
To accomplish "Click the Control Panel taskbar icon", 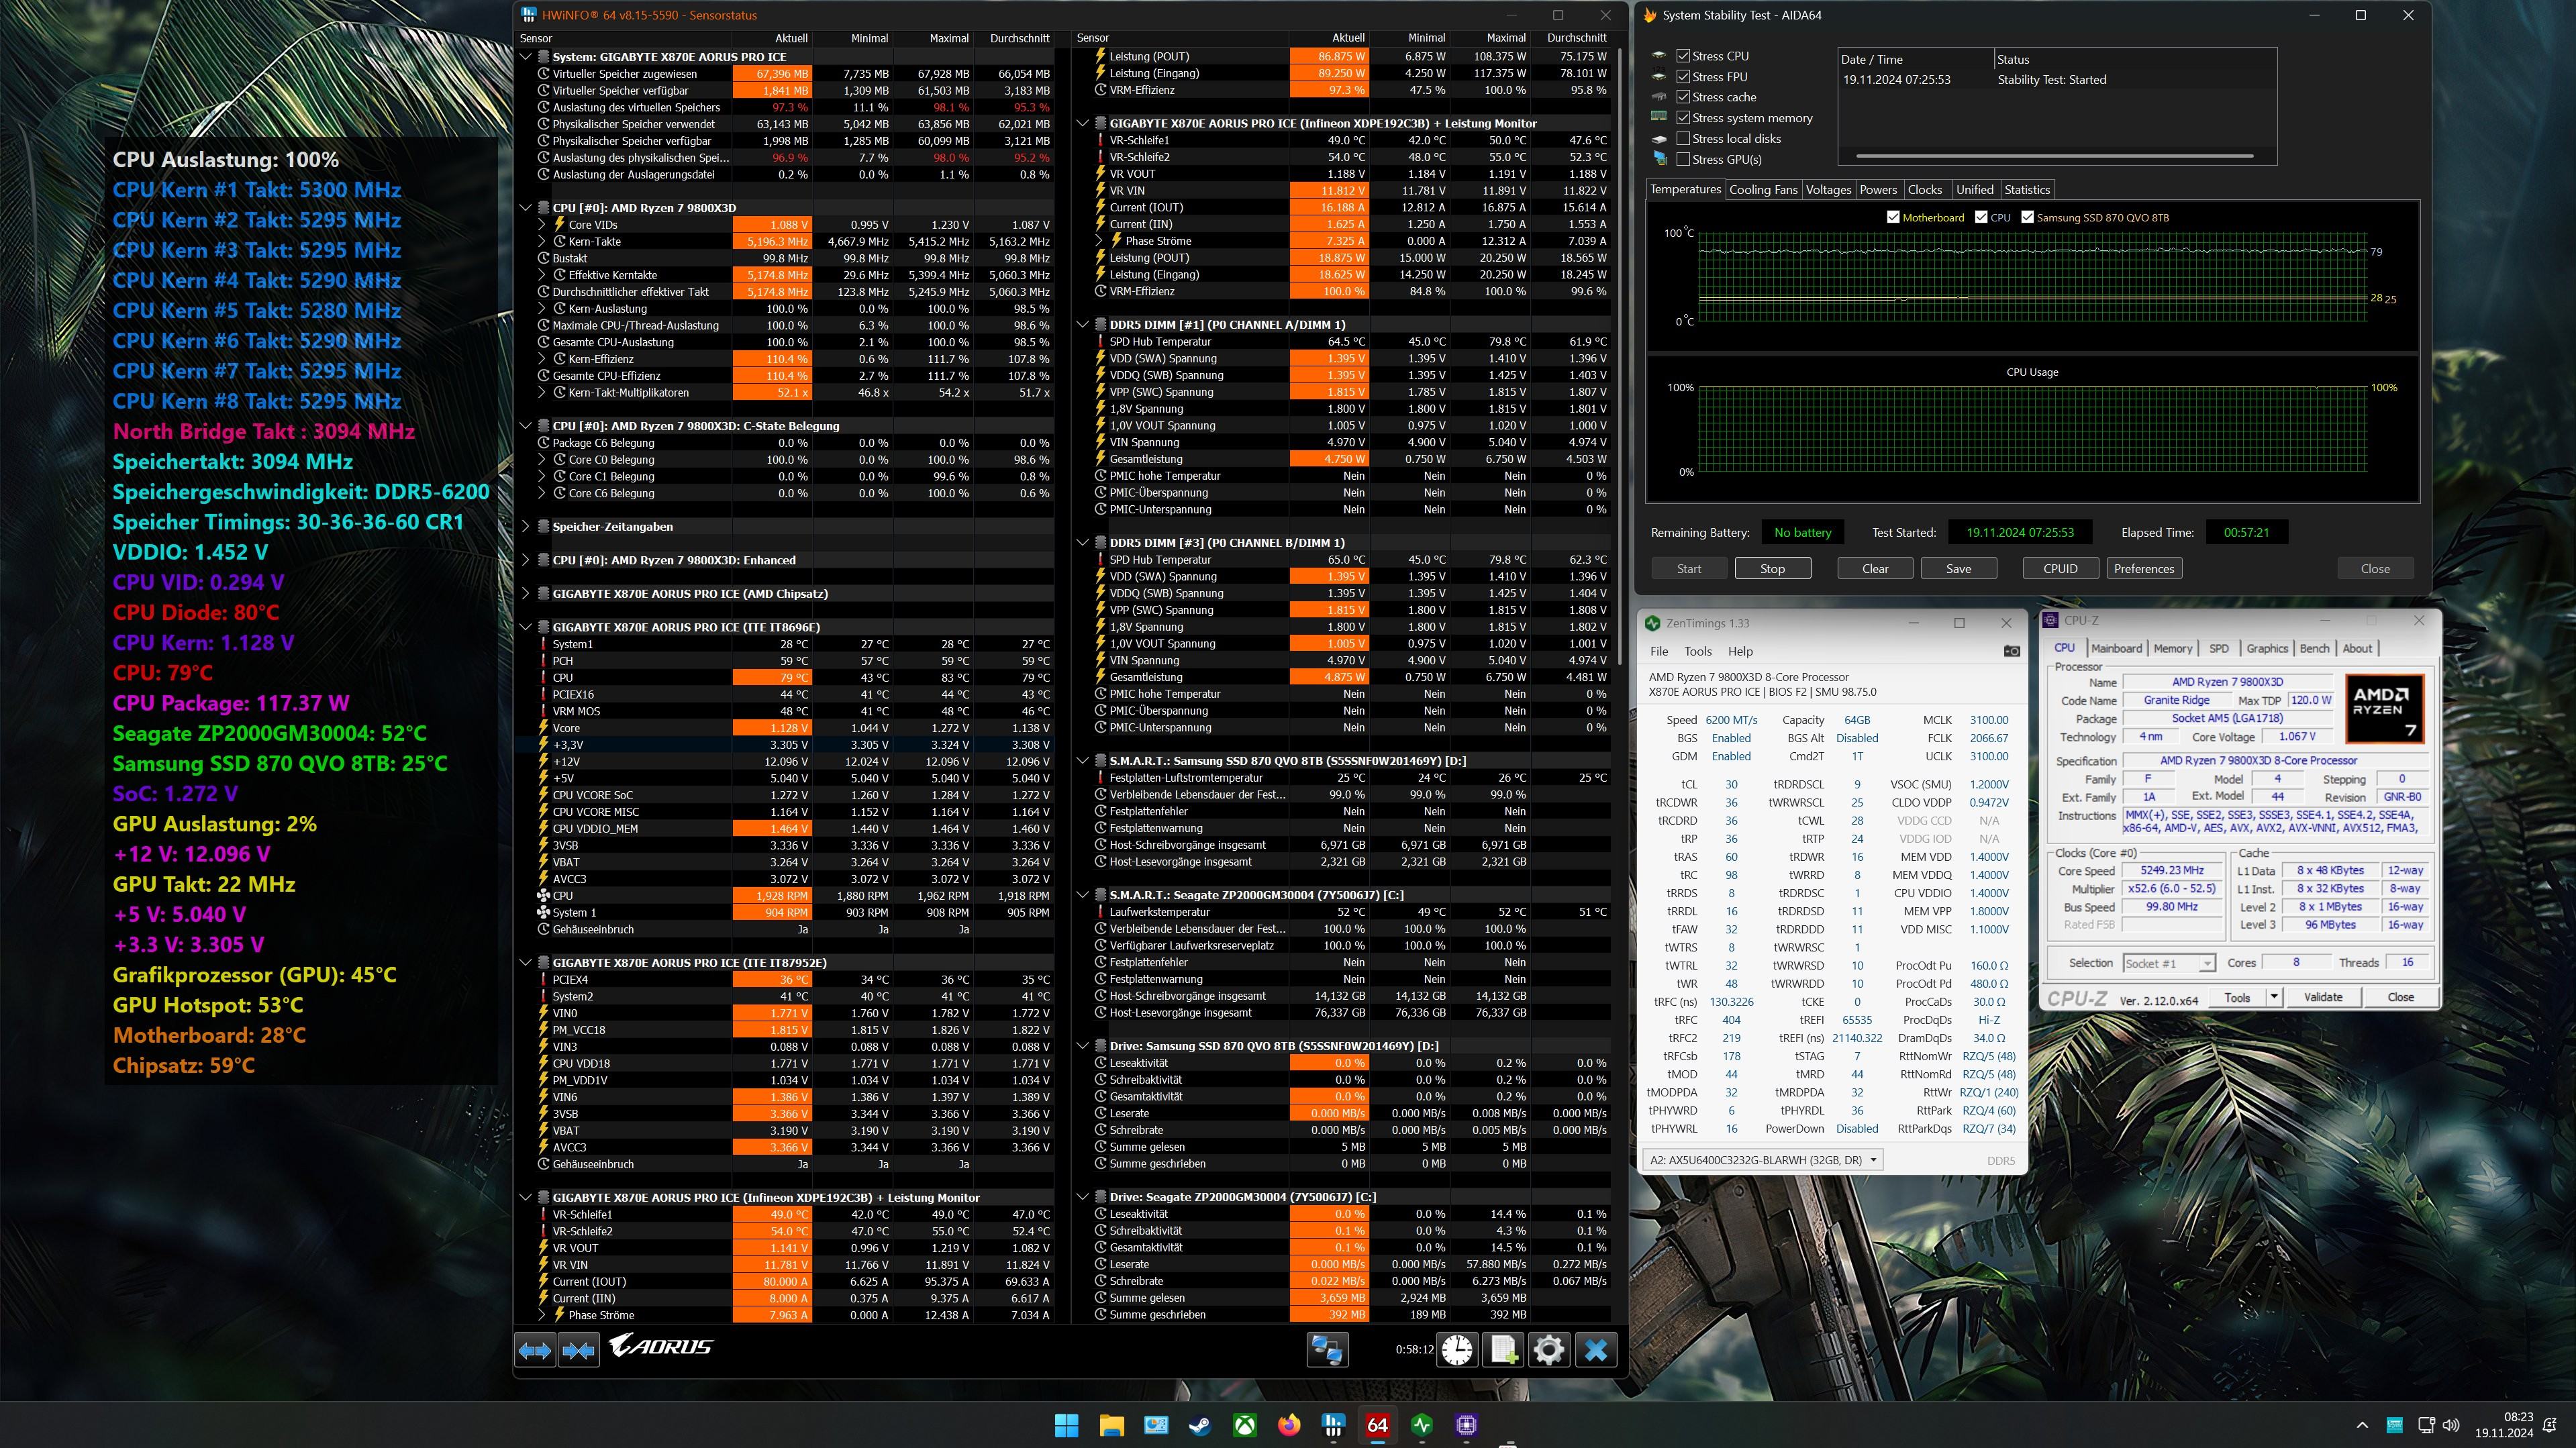I will coord(1156,1425).
